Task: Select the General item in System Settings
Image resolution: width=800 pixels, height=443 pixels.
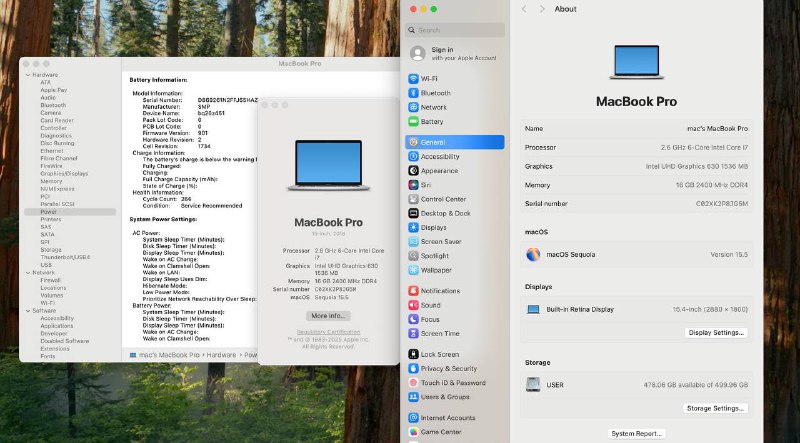Action: (455, 142)
